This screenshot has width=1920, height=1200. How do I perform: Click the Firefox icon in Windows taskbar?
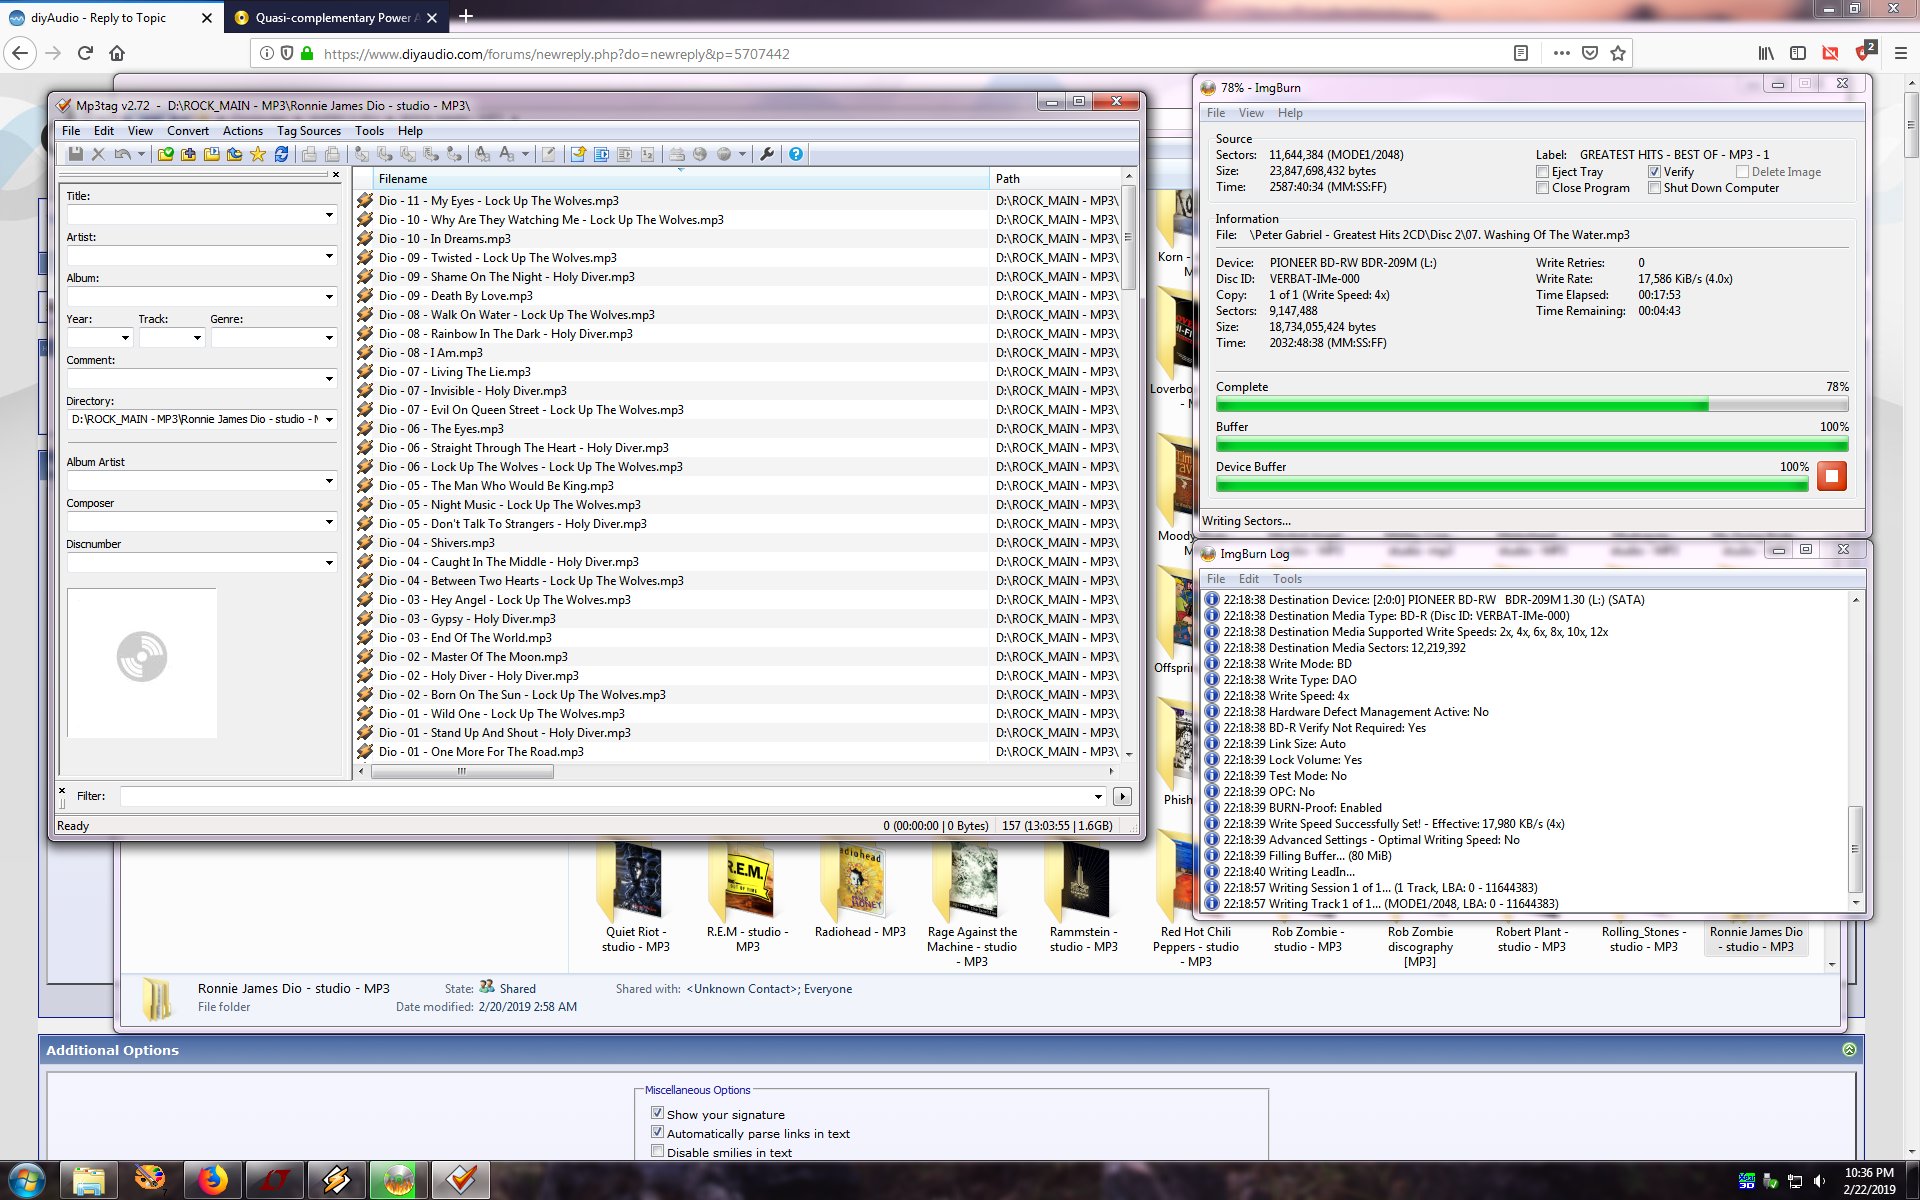212,1180
